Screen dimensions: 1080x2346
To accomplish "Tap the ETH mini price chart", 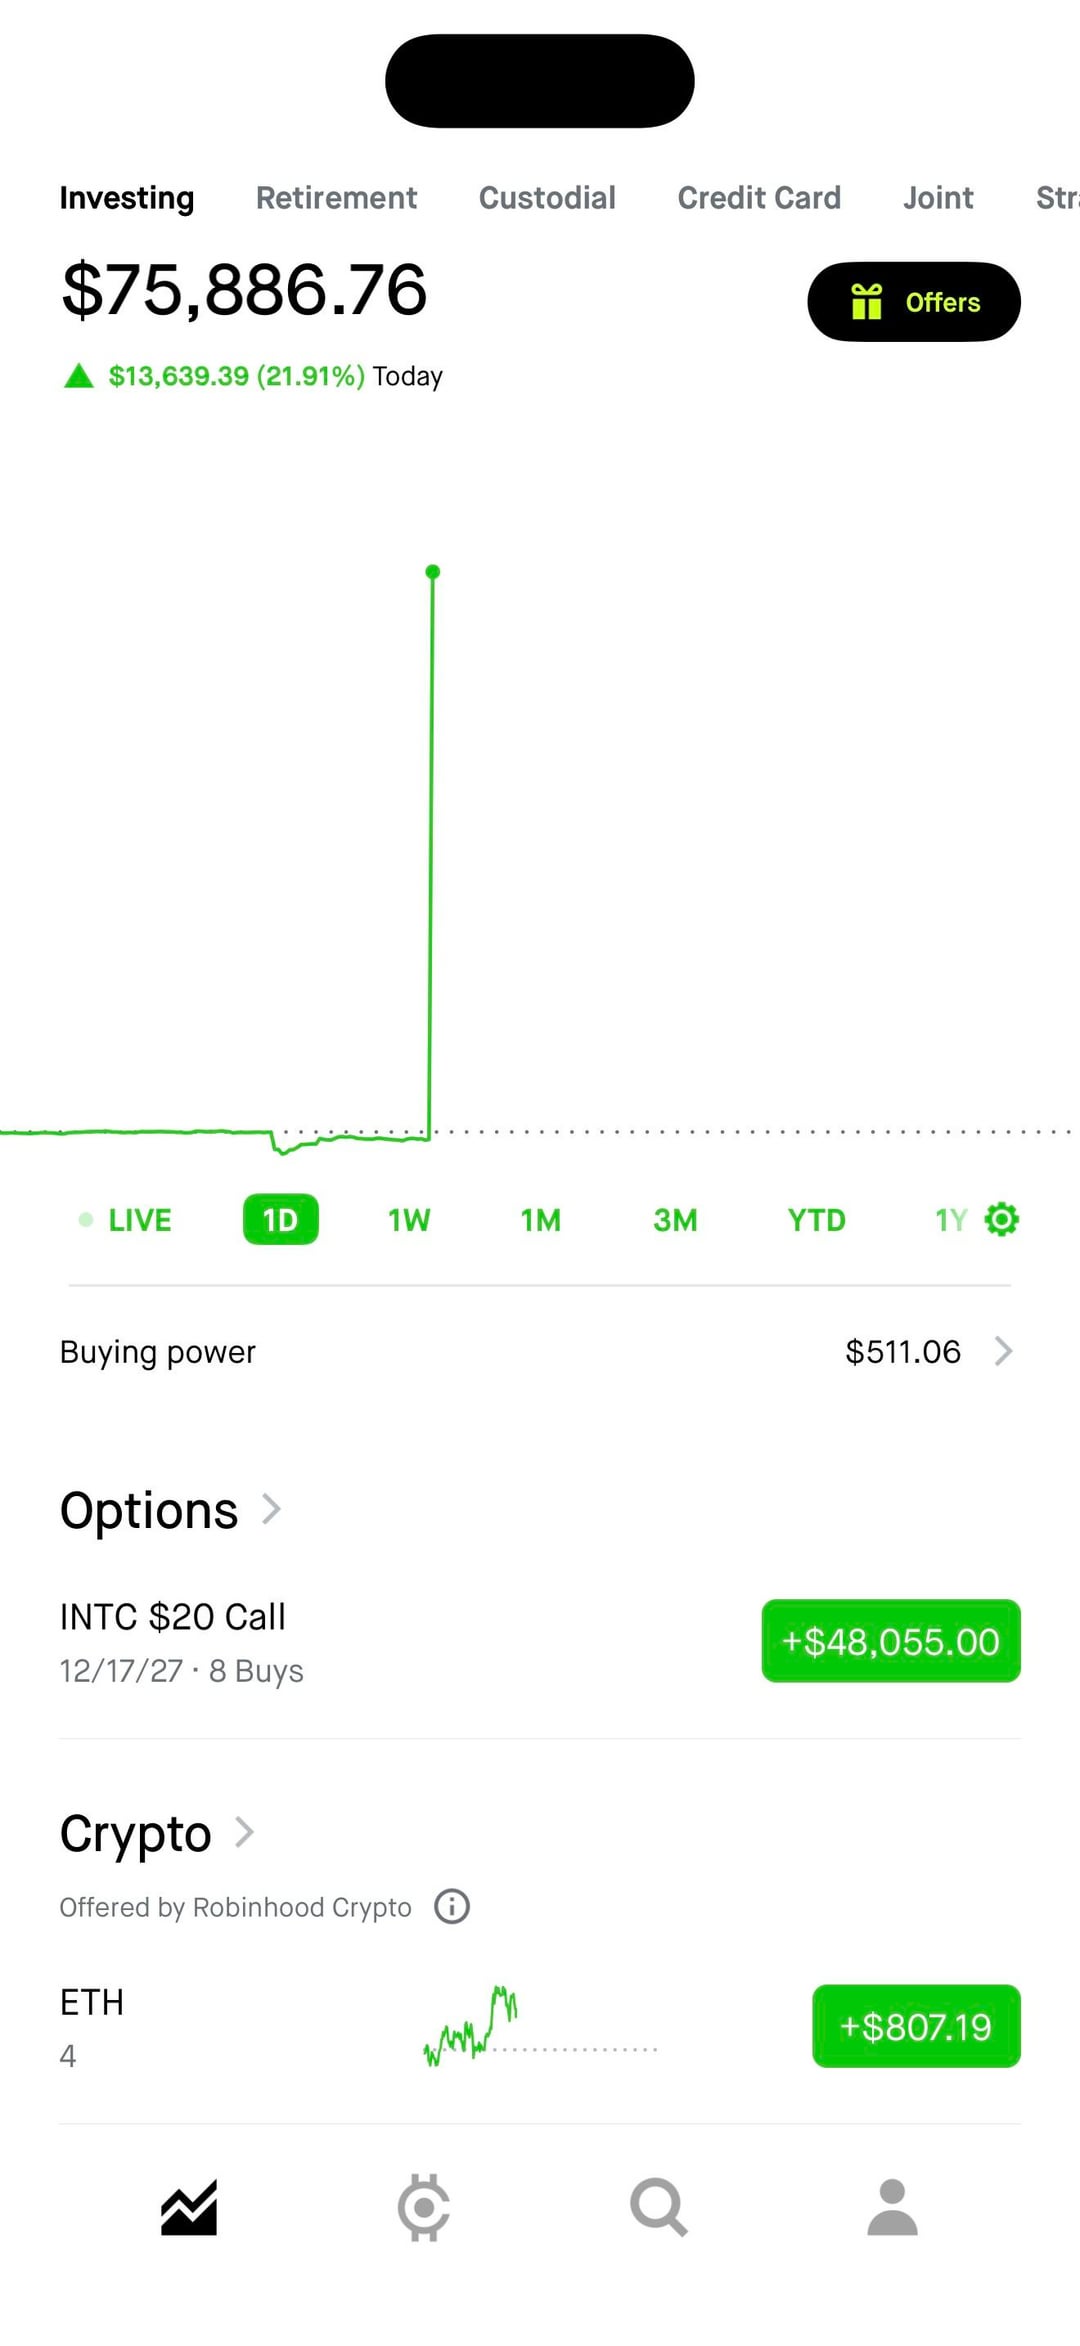I will pyautogui.click(x=540, y=2027).
